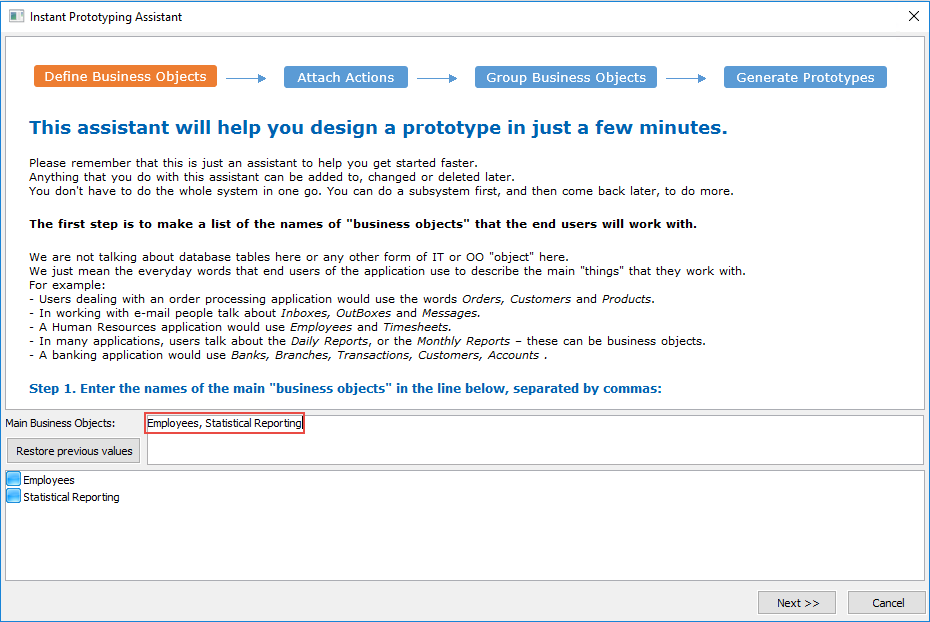The width and height of the screenshot is (930, 622).
Task: Click the arrow before Generate Prototypes
Action: tap(686, 78)
